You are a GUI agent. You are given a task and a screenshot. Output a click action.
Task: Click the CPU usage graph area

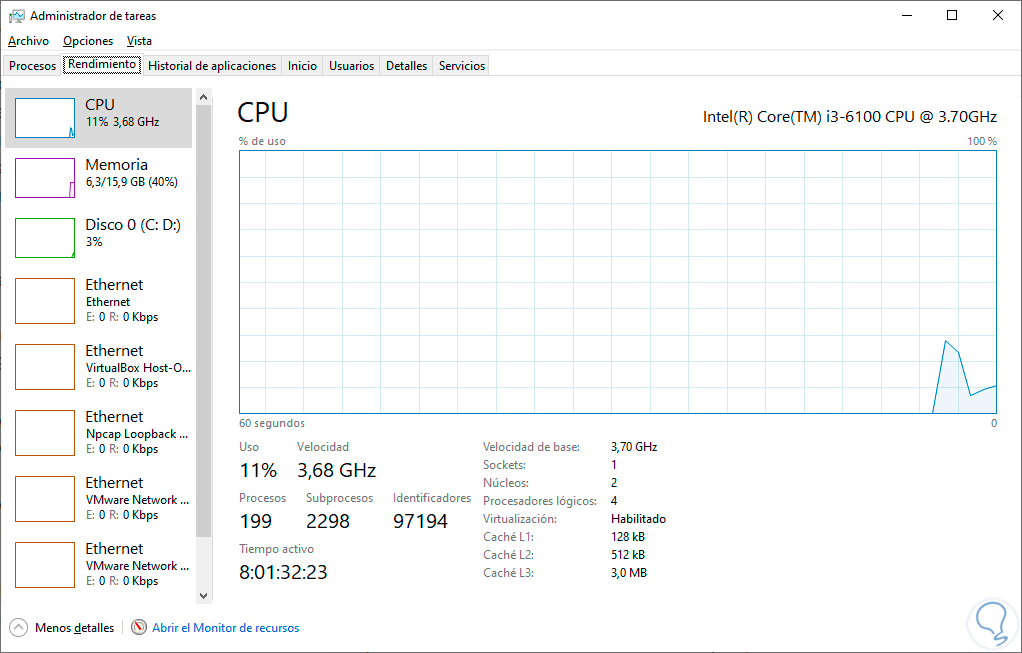click(x=617, y=281)
